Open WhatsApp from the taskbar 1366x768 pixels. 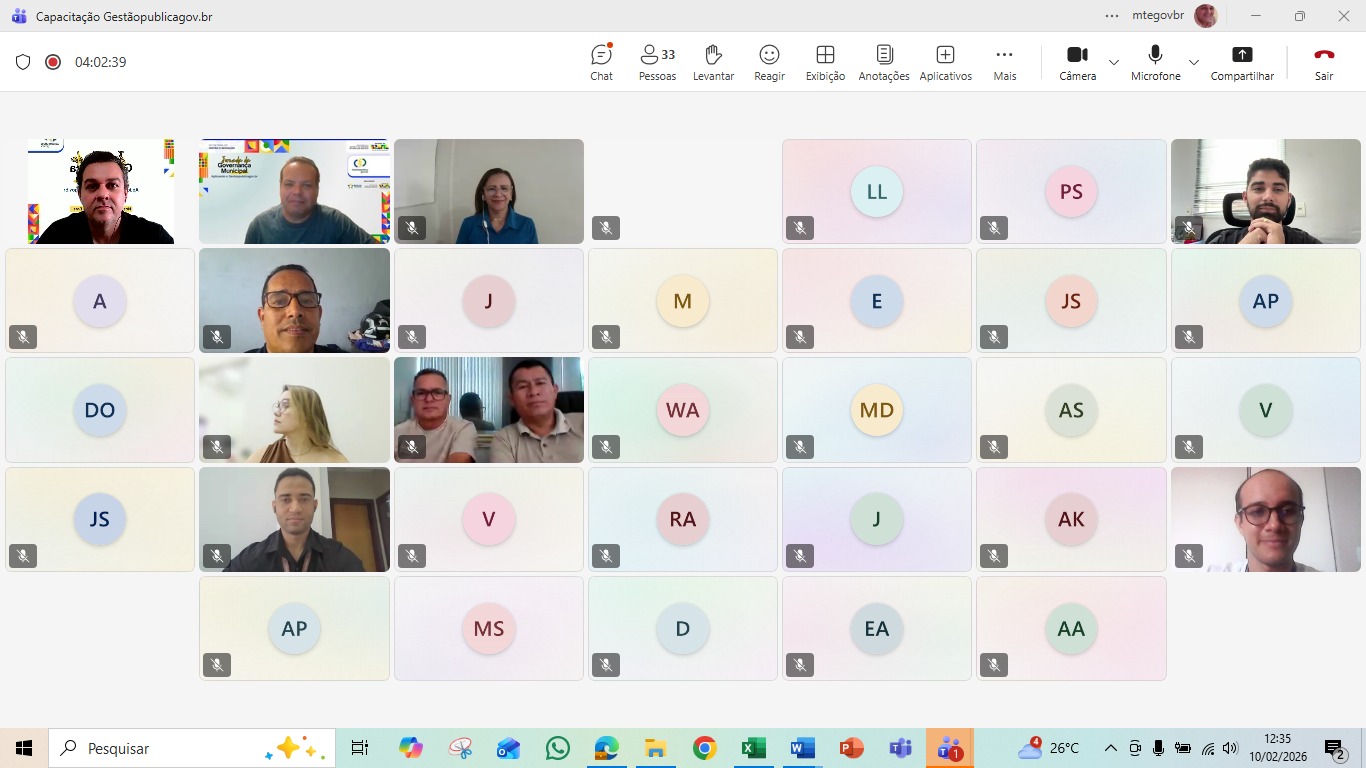point(558,748)
